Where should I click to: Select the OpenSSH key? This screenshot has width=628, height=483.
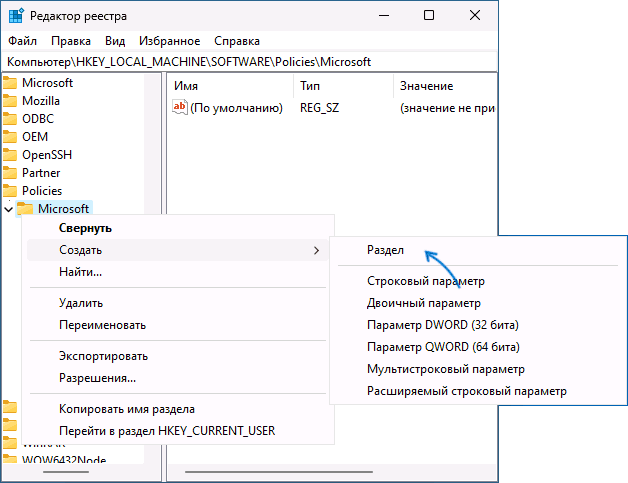(x=47, y=155)
